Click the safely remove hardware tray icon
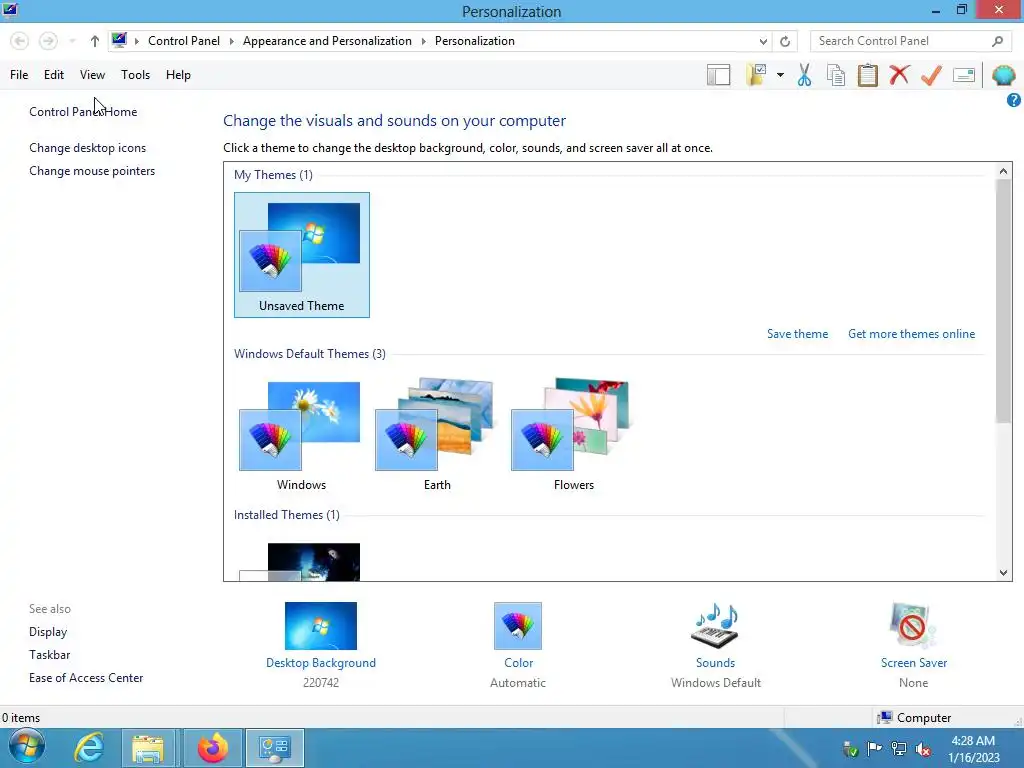 click(850, 749)
